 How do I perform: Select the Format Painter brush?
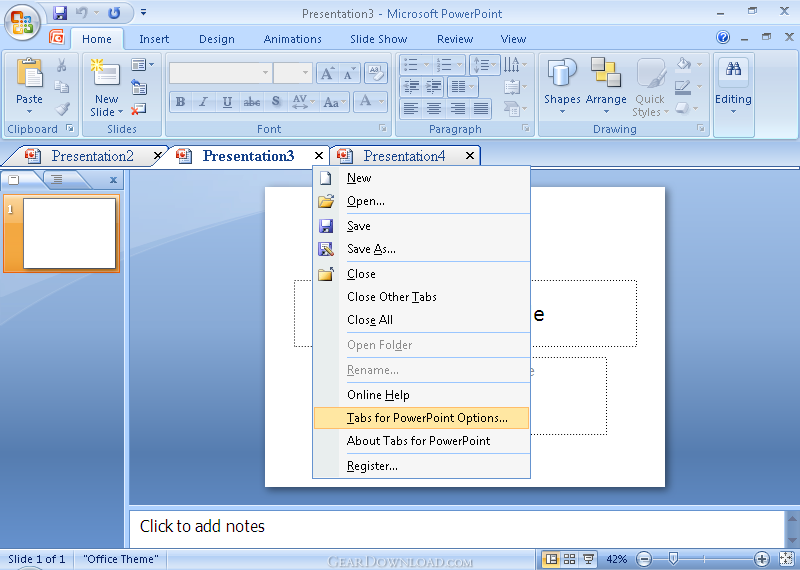pyautogui.click(x=62, y=109)
